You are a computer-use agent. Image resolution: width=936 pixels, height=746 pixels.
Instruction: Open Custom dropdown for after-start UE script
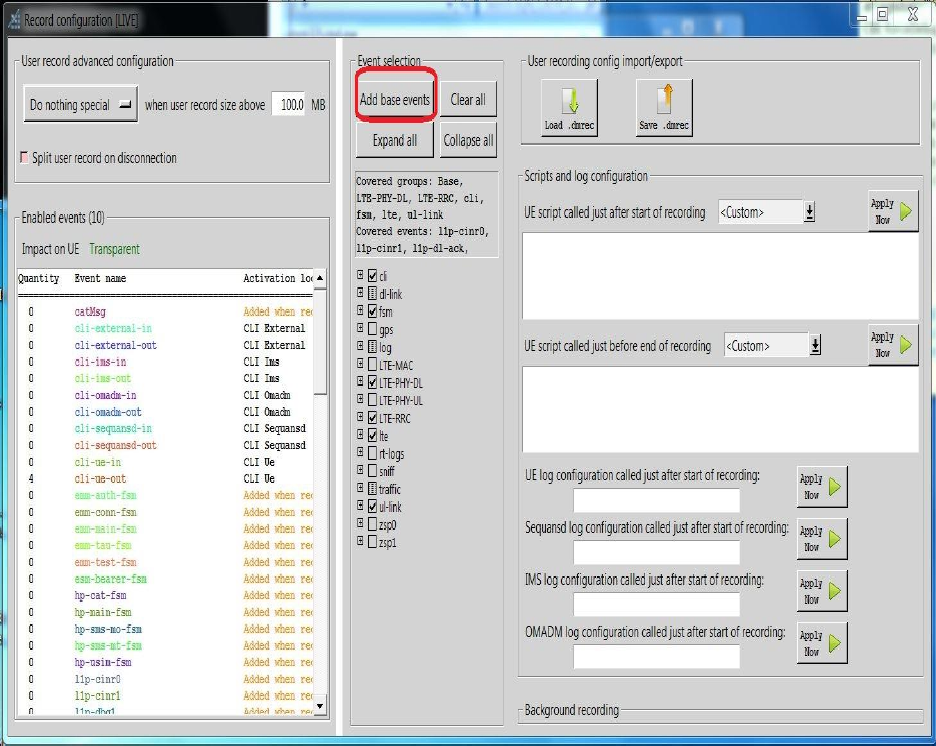[x=809, y=211]
